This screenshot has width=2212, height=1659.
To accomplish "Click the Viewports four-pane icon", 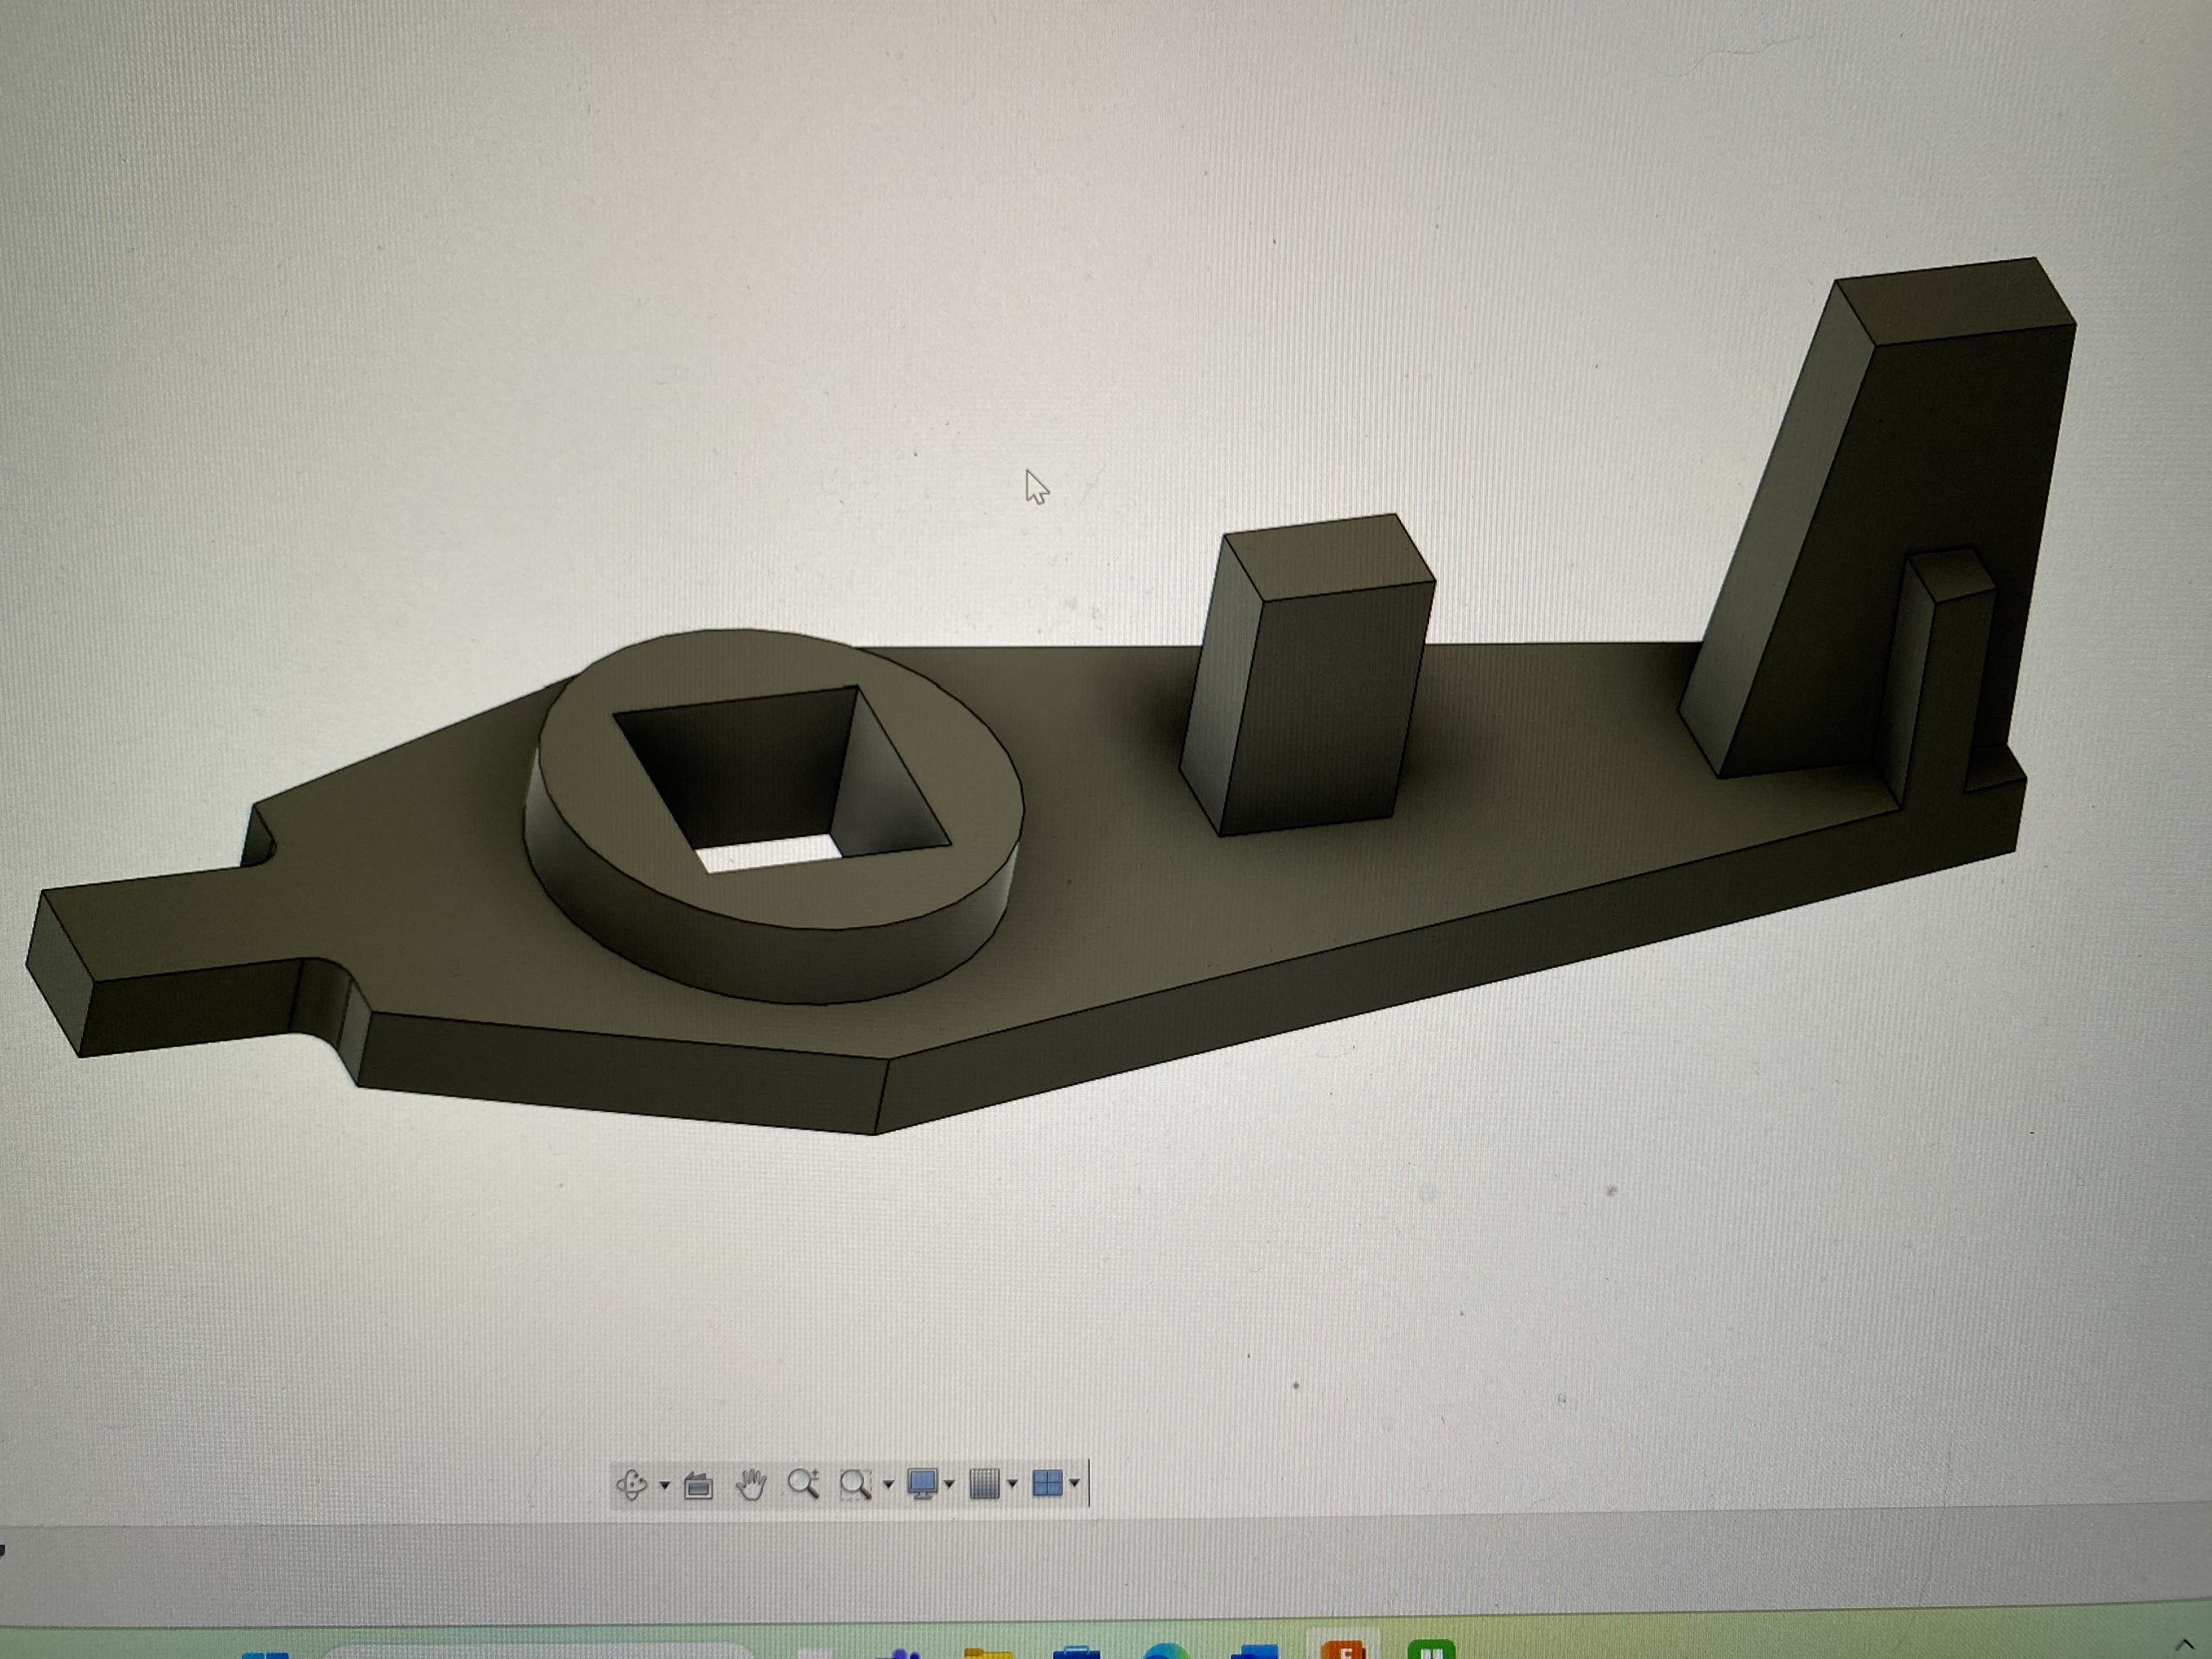I will (1046, 1484).
